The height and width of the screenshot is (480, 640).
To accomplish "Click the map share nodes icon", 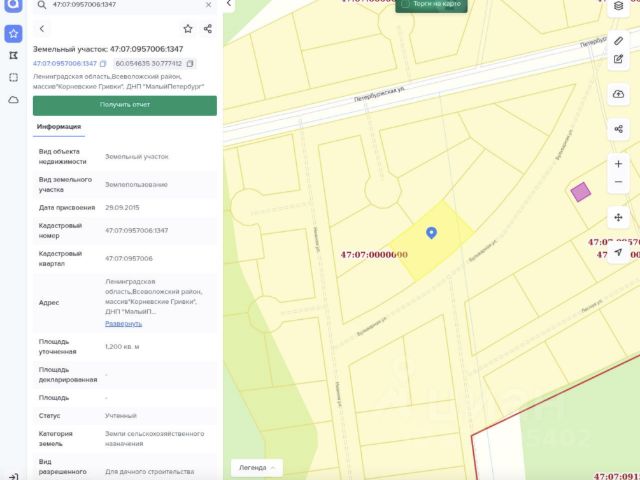I will [x=618, y=129].
